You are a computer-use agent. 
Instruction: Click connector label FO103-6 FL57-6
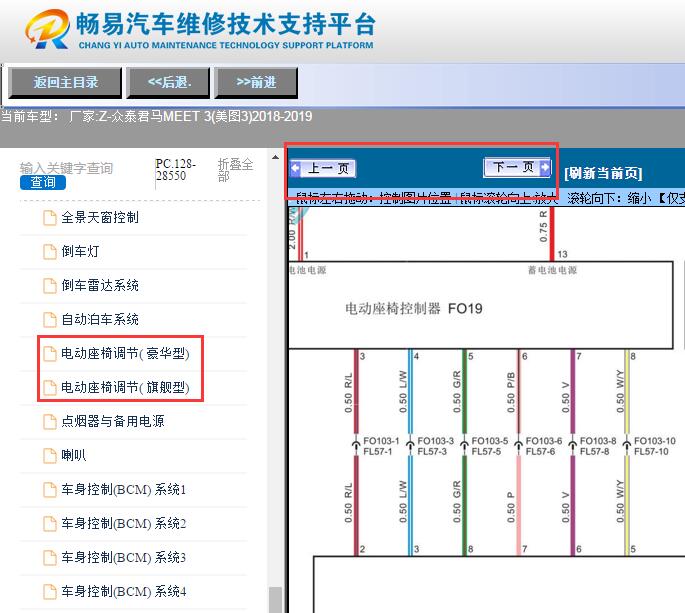(543, 446)
